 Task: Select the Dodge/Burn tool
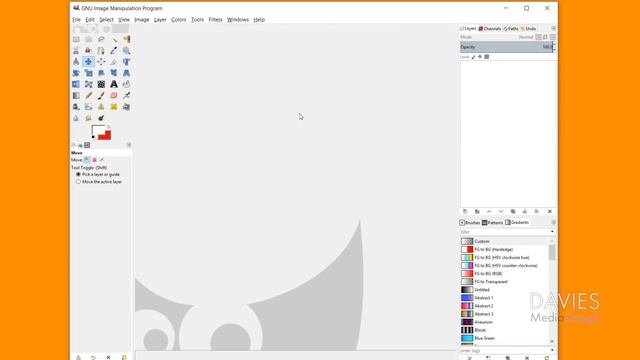(x=101, y=118)
